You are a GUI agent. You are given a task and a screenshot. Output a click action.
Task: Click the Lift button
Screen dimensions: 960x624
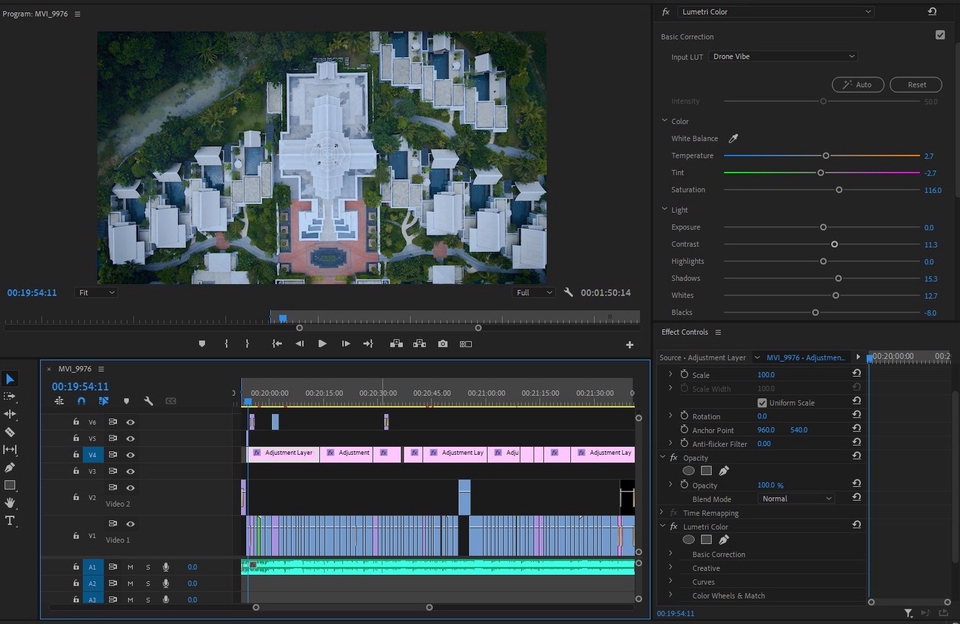point(396,344)
